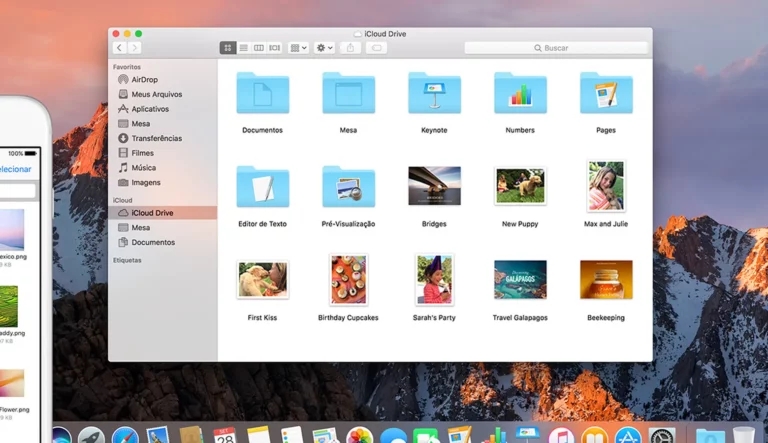
Task: Select AirDrop in the sidebar
Action: pyautogui.click(x=163, y=79)
